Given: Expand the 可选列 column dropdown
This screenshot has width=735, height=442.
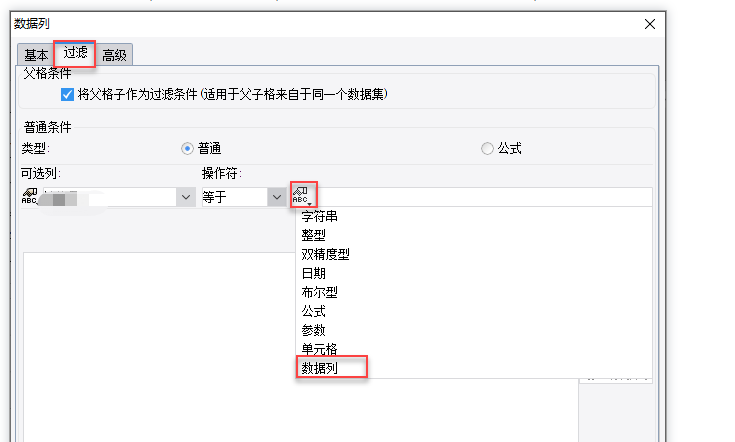Looking at the screenshot, I should click(x=185, y=197).
